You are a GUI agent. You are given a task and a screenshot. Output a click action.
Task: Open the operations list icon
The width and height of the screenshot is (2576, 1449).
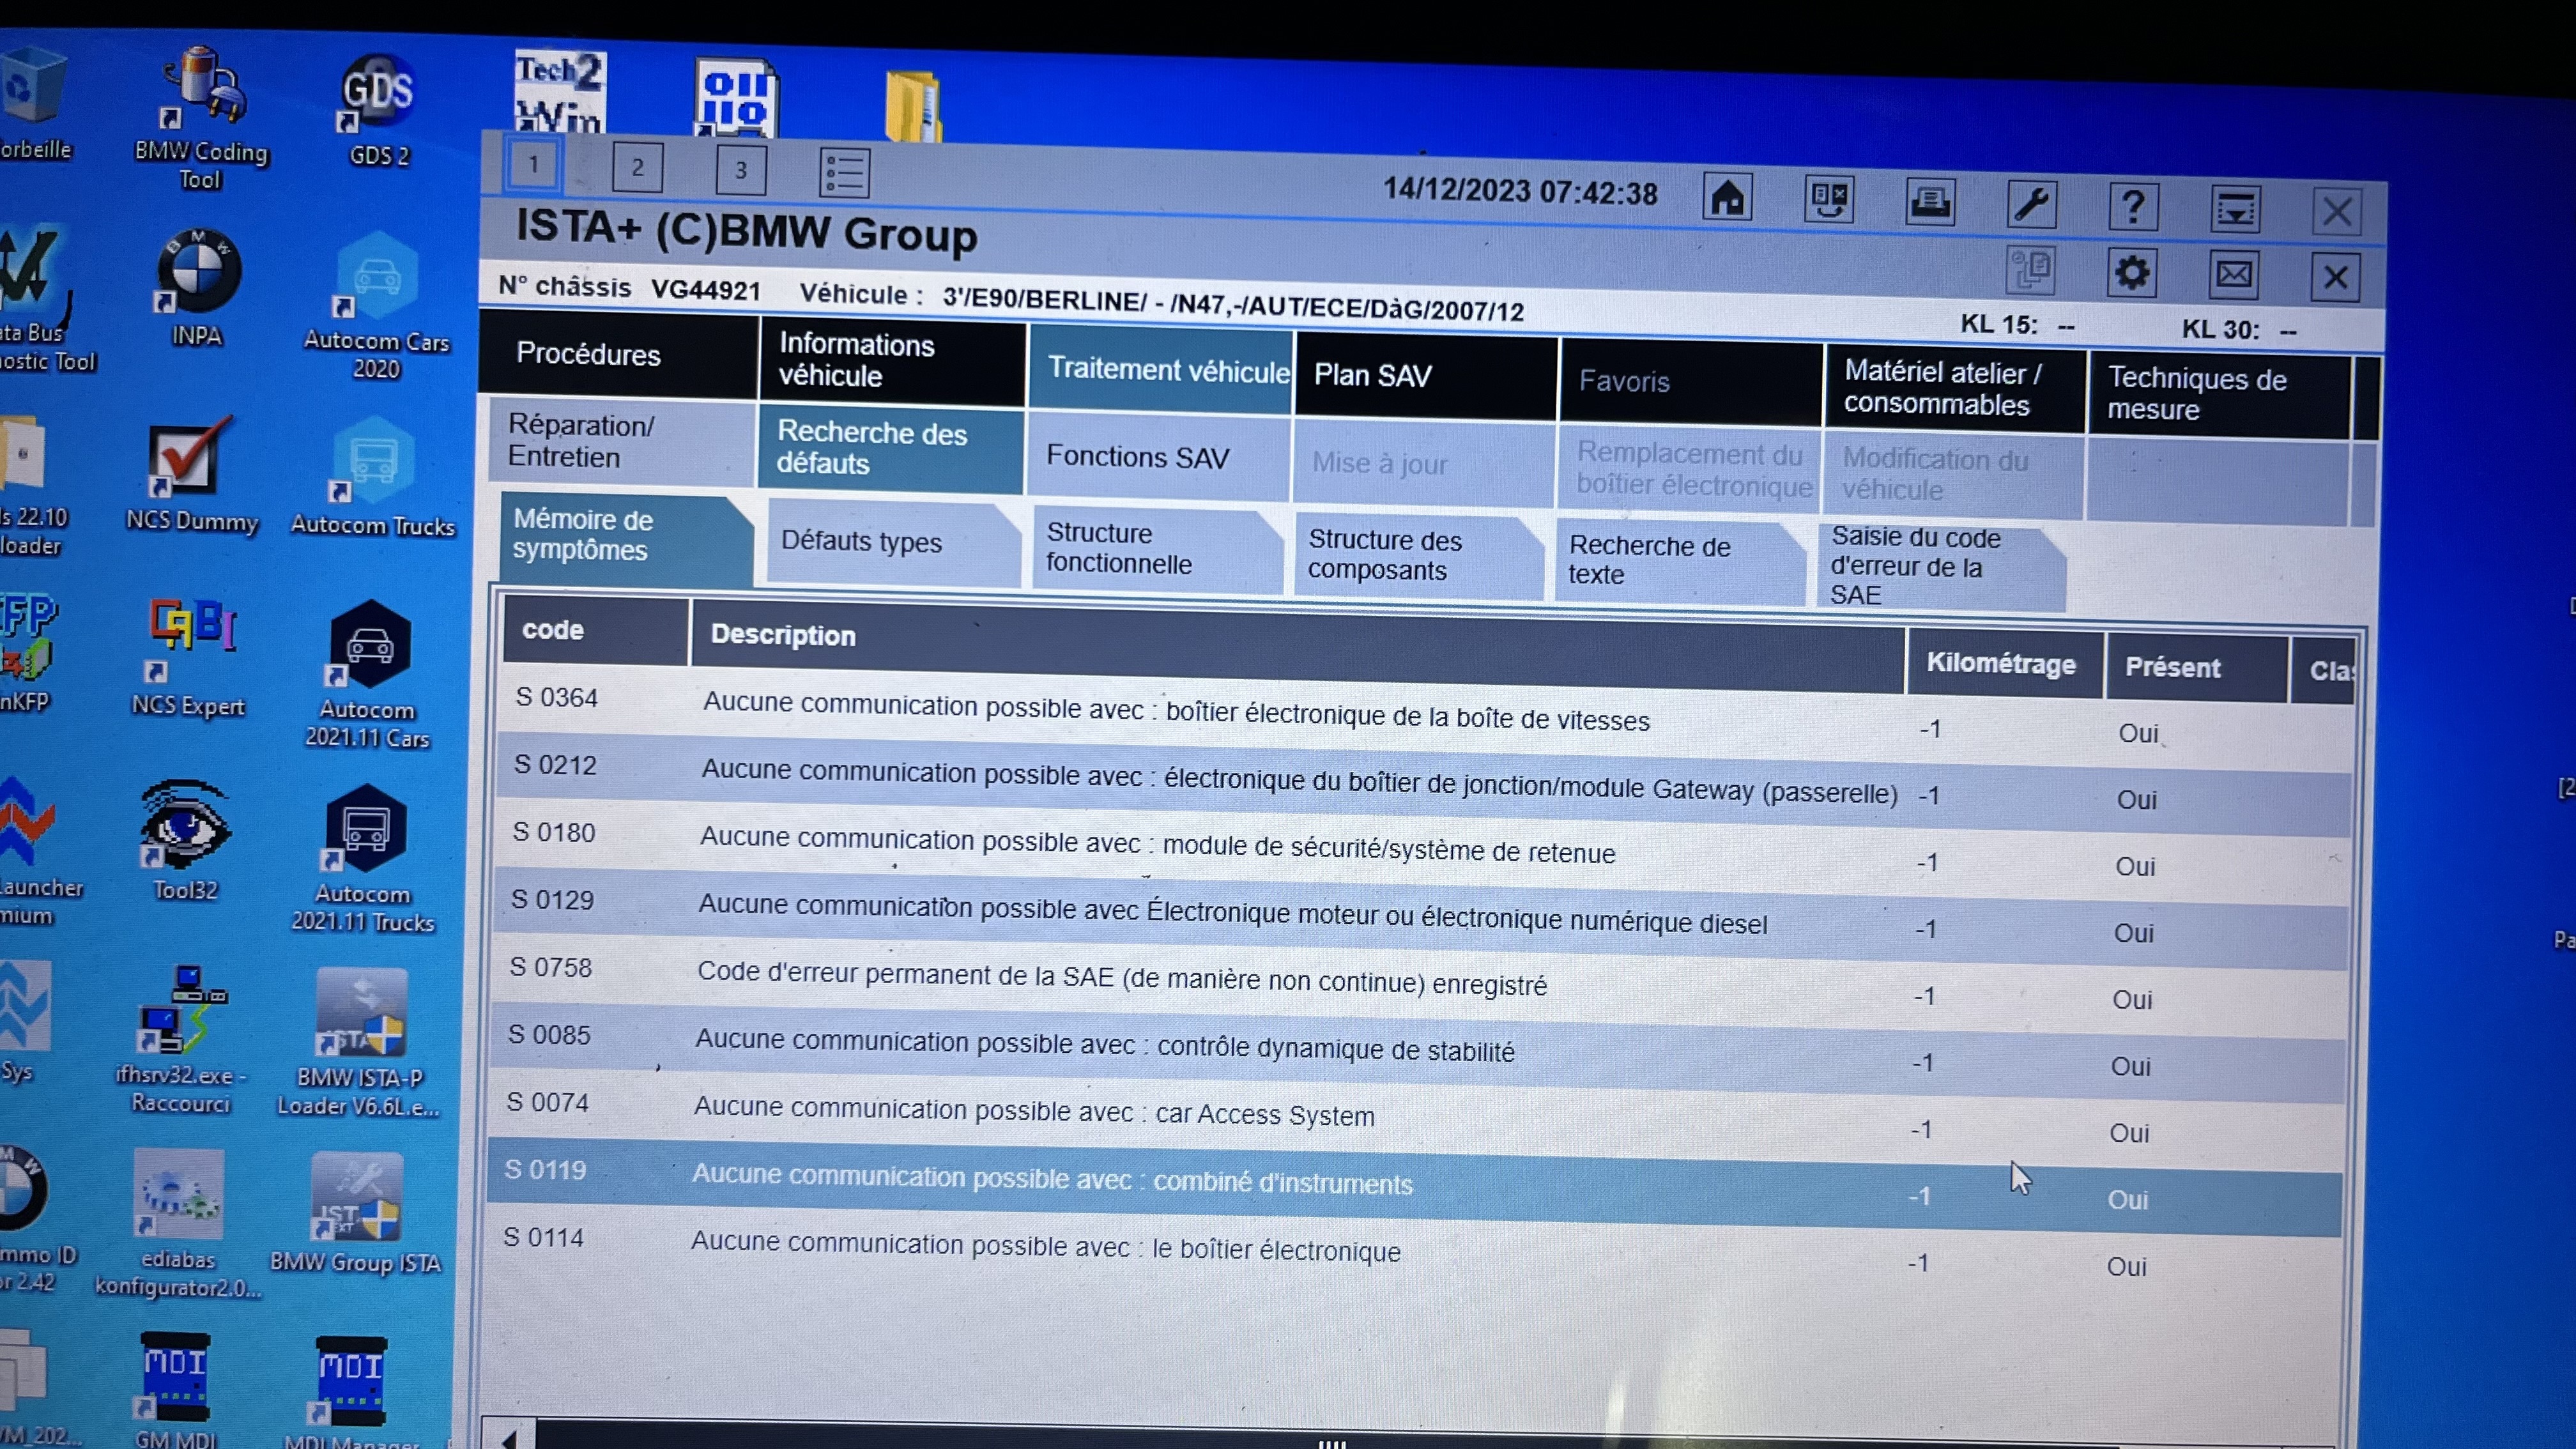(x=844, y=172)
